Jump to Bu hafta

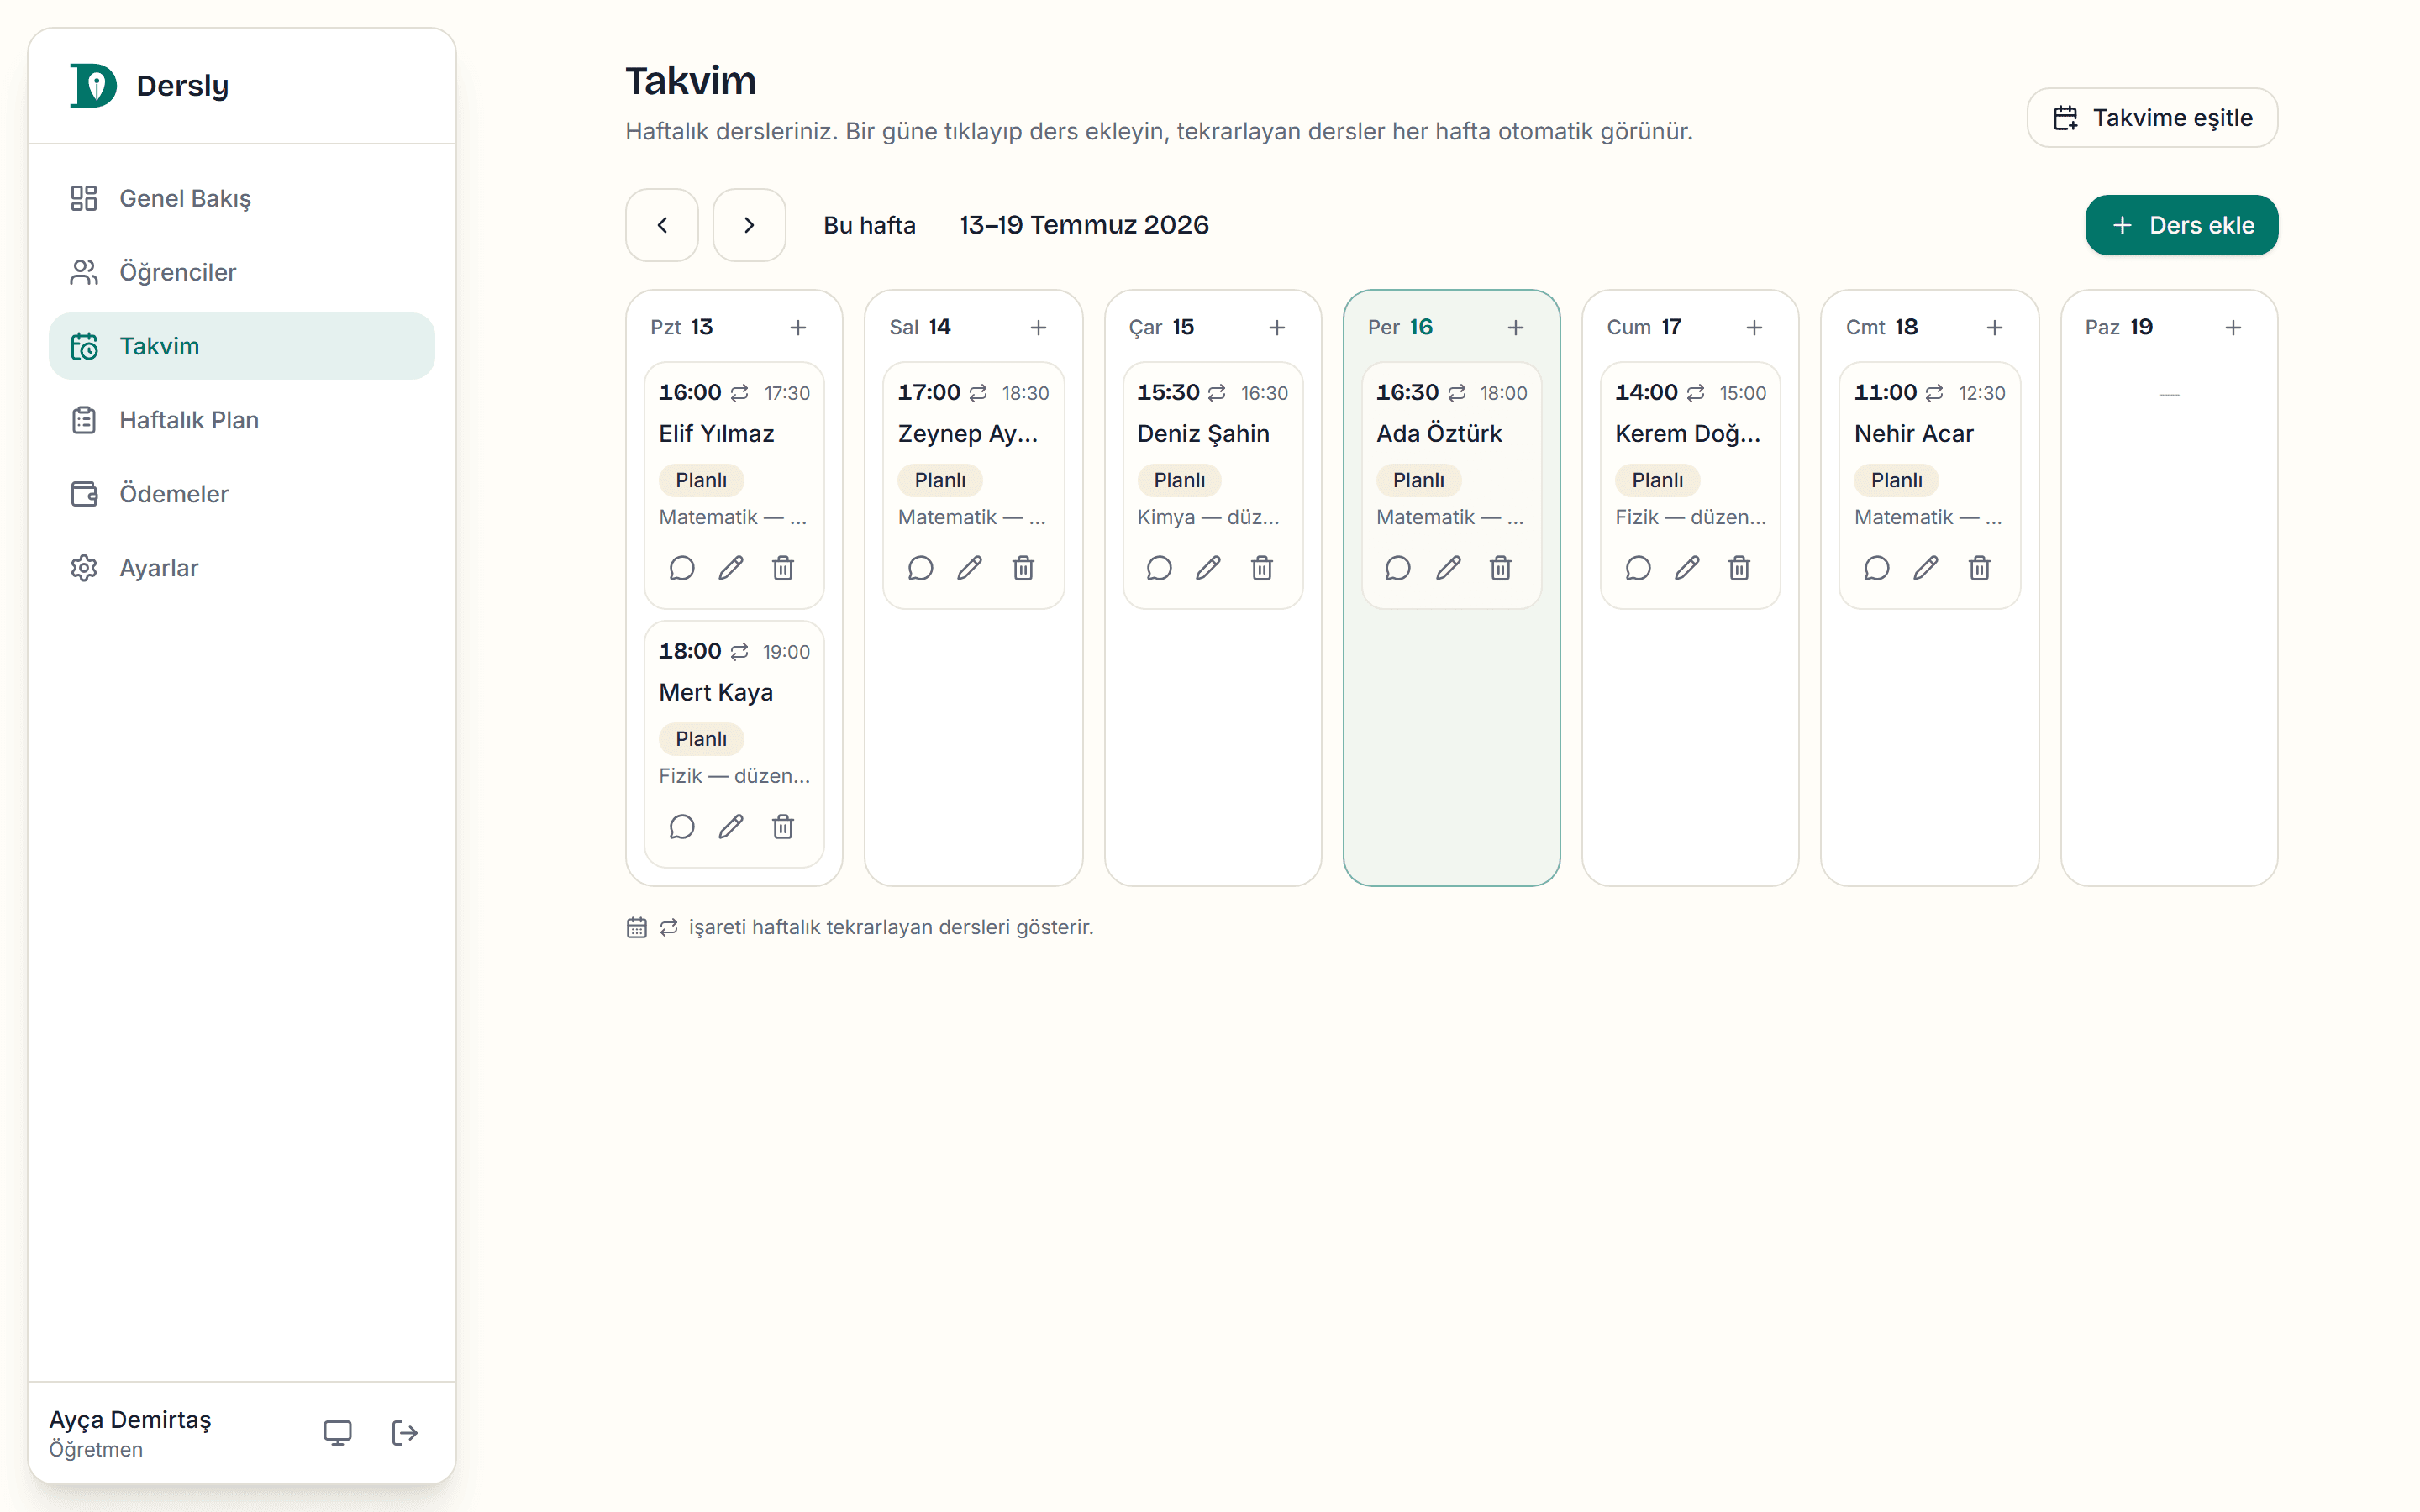click(869, 225)
